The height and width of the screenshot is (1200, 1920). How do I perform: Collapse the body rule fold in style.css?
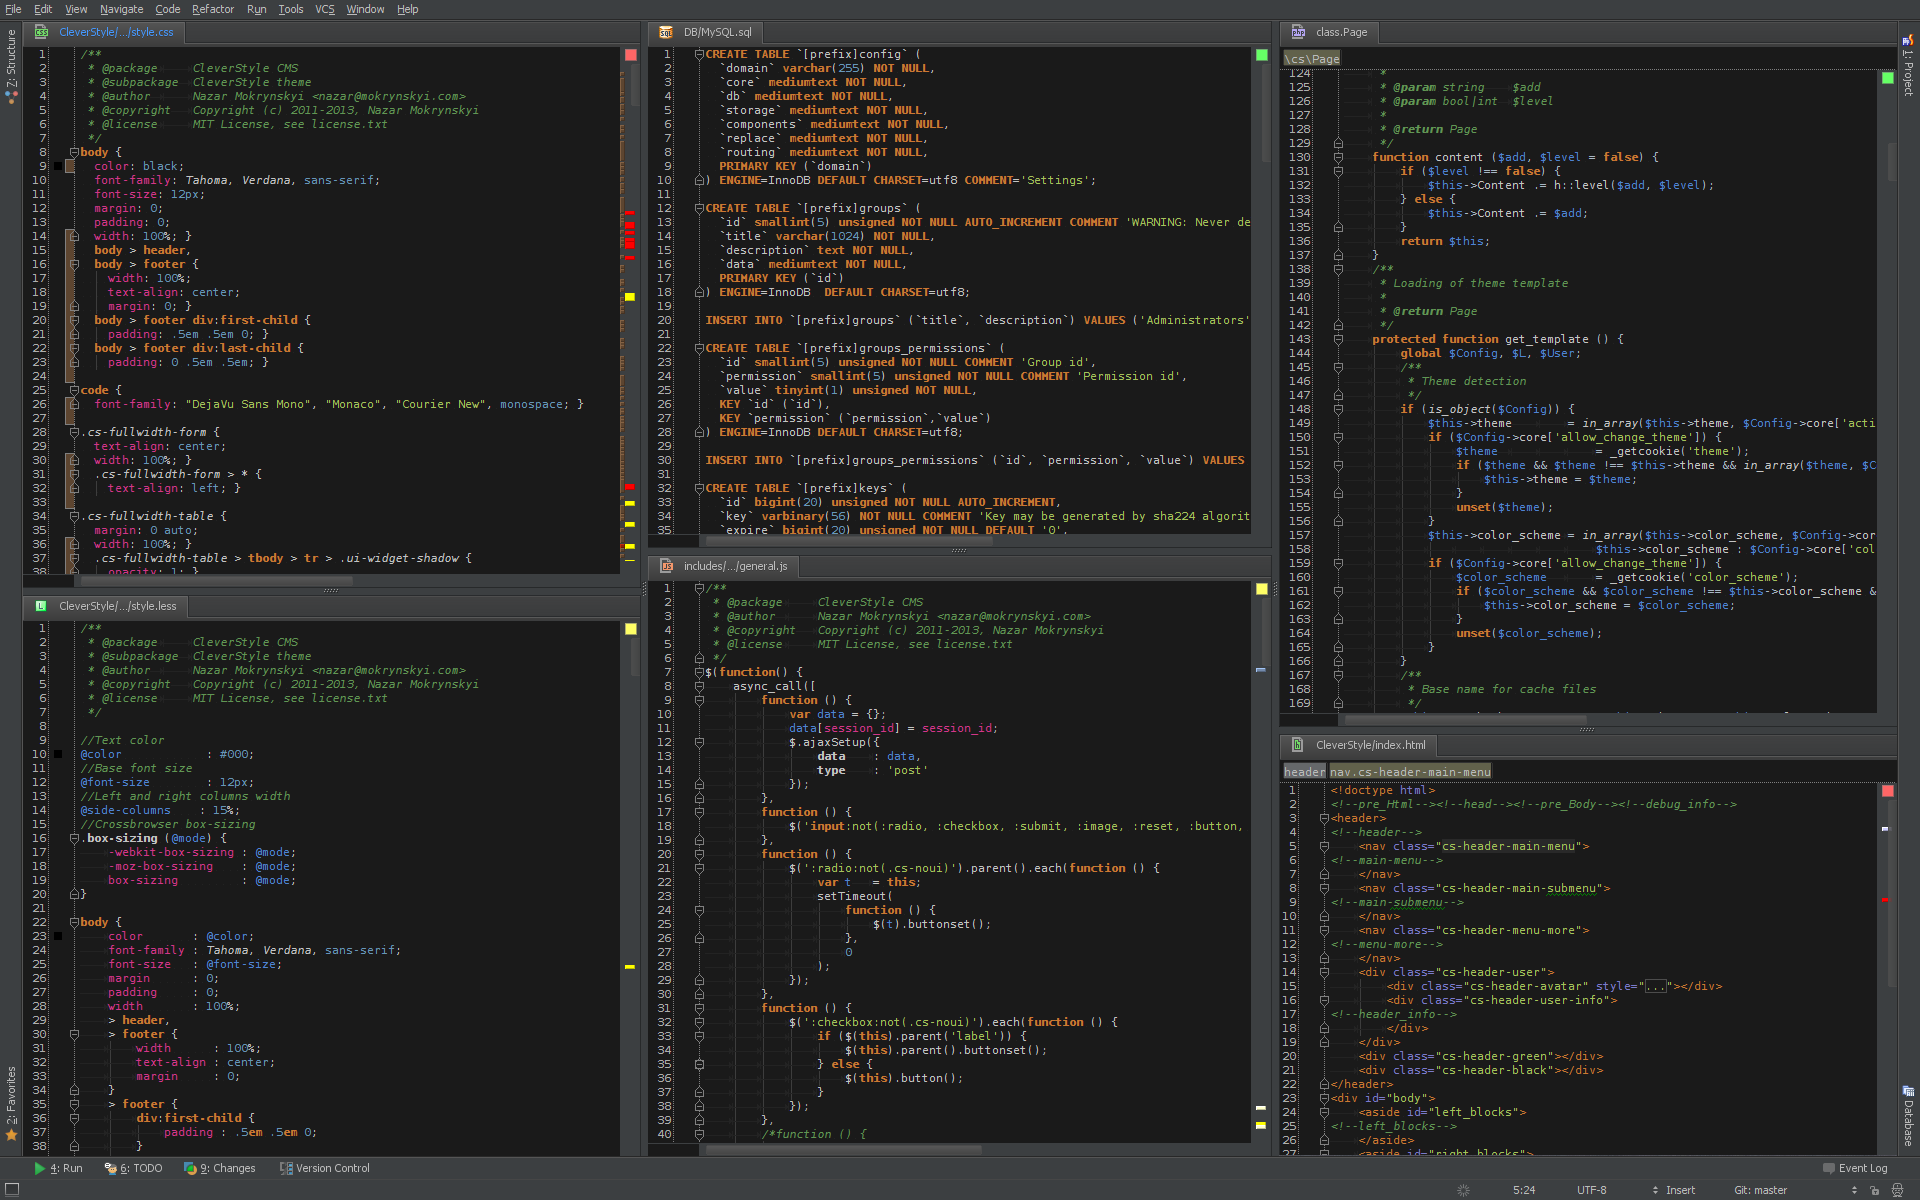tap(74, 152)
